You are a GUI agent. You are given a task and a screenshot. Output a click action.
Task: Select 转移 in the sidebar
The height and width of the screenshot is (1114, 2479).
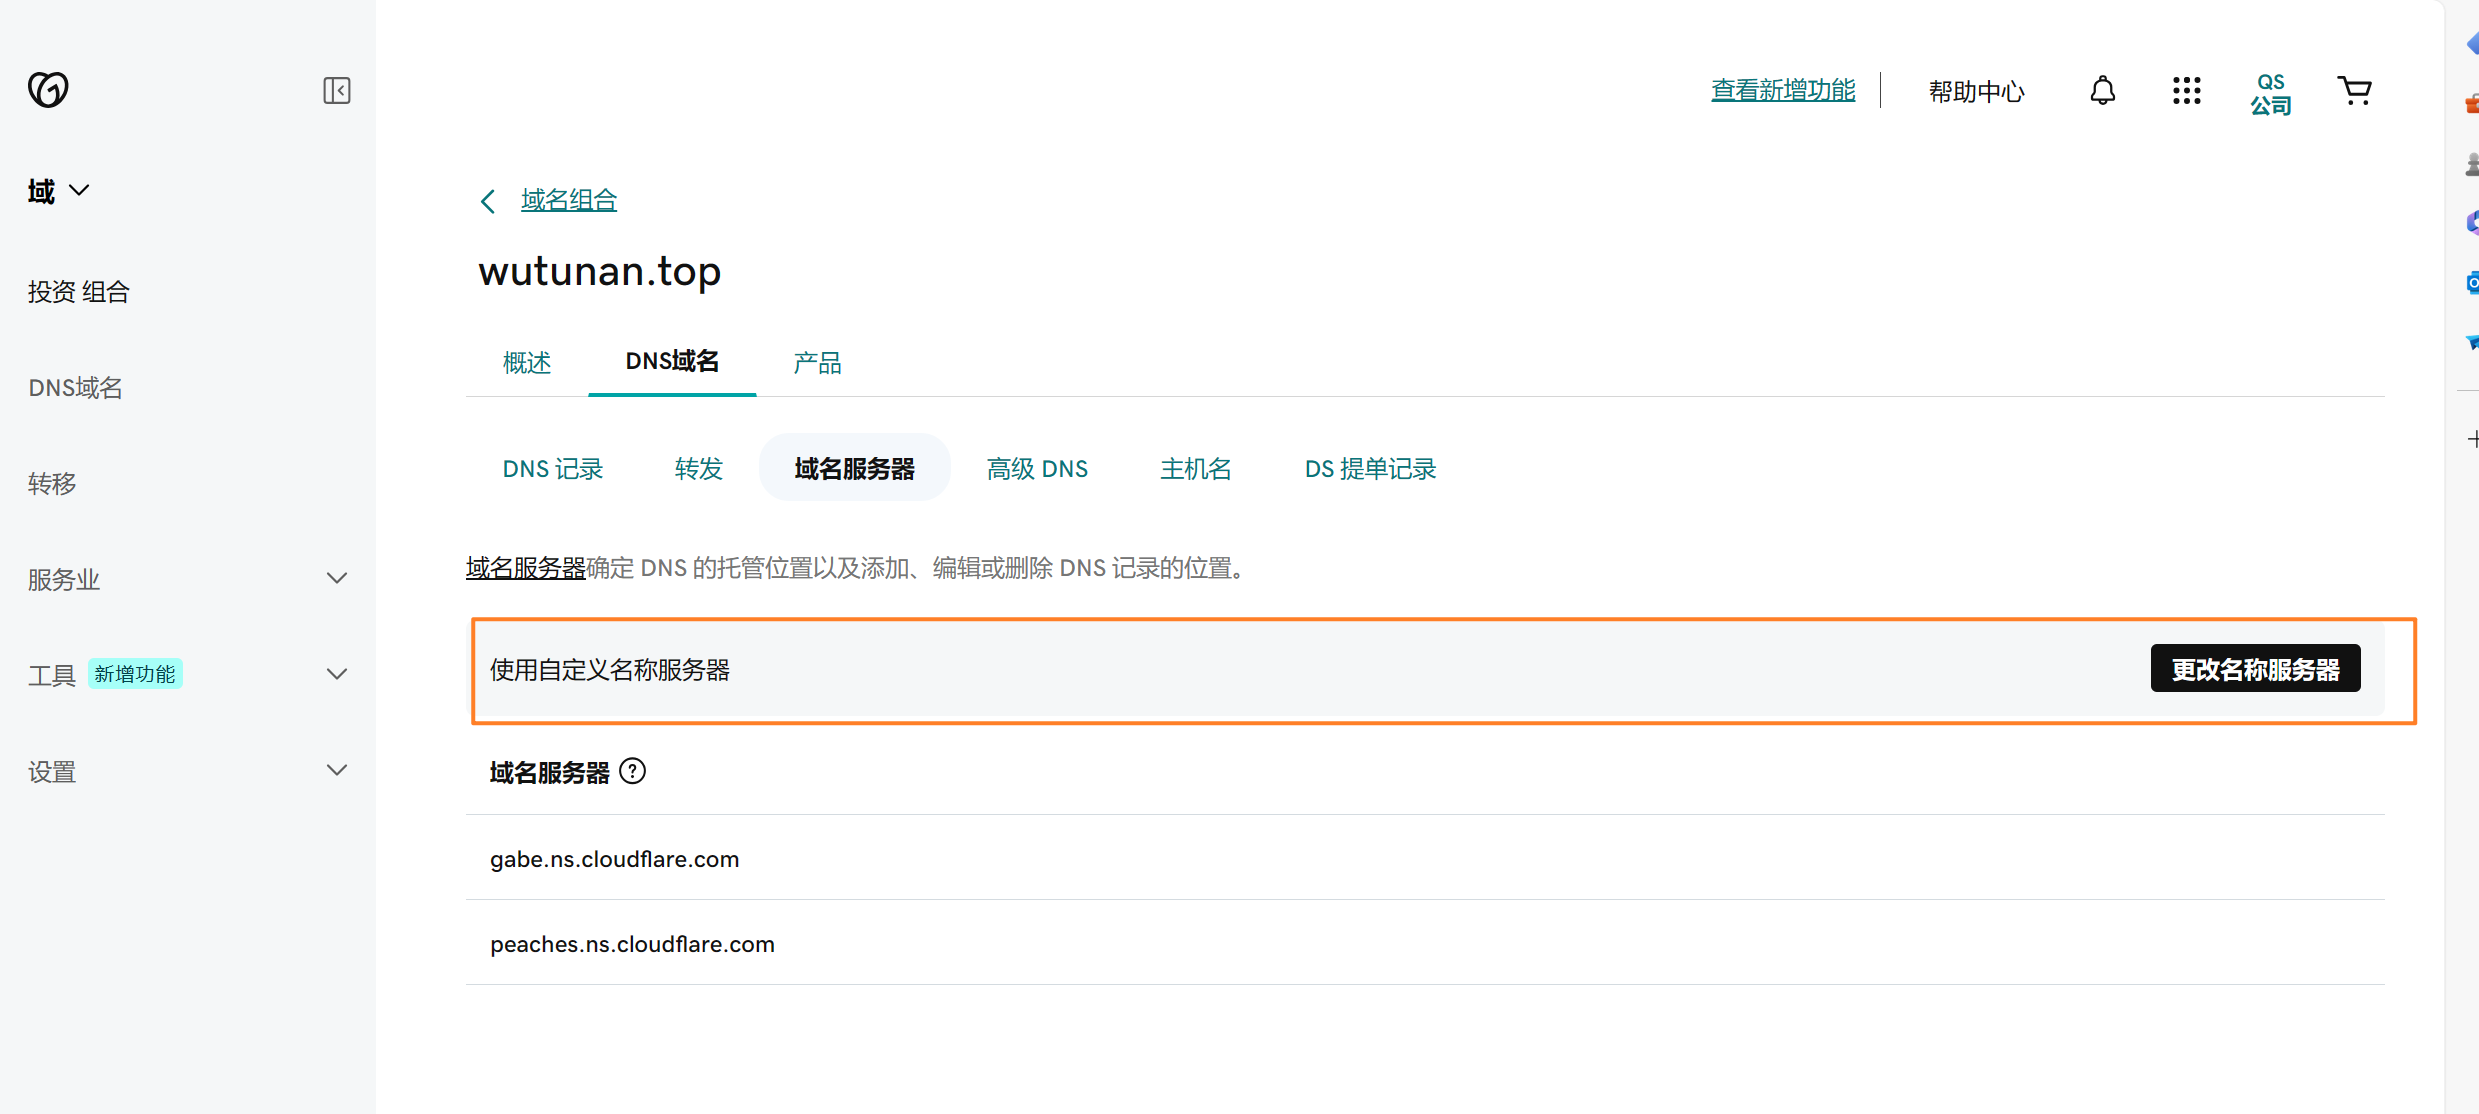click(52, 483)
